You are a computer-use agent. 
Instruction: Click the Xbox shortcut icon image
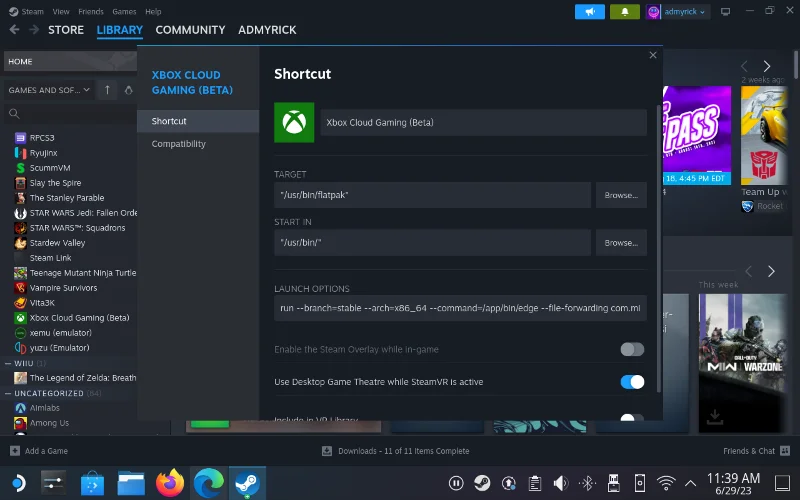(x=294, y=122)
